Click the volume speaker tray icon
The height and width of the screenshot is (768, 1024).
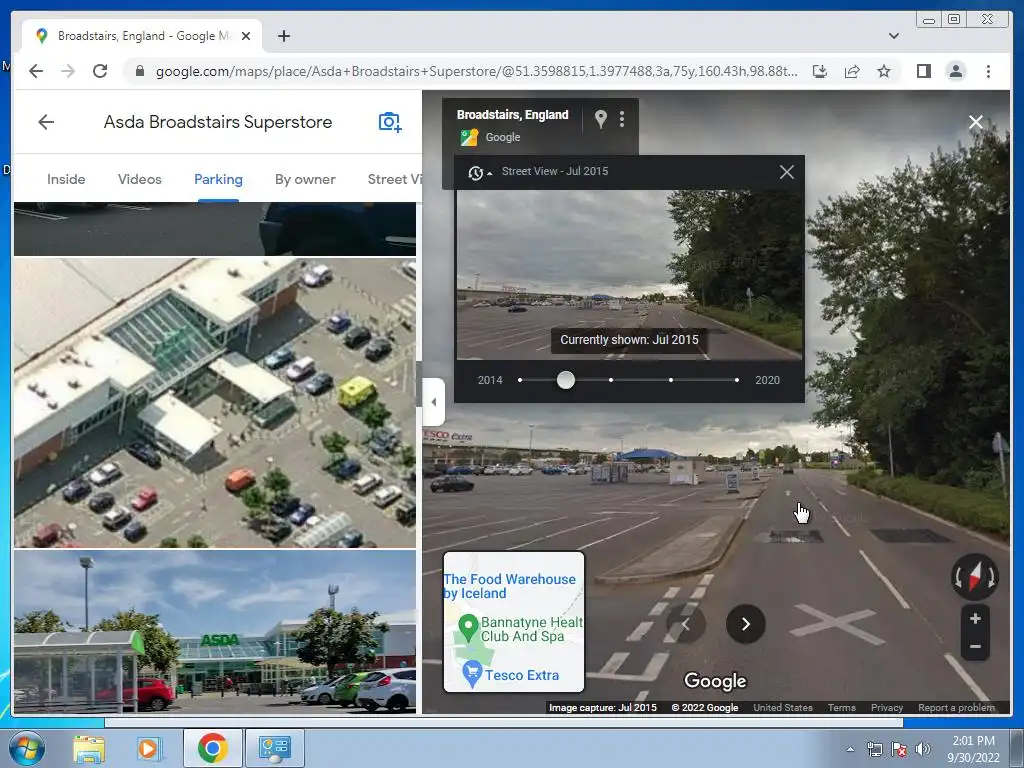click(922, 749)
